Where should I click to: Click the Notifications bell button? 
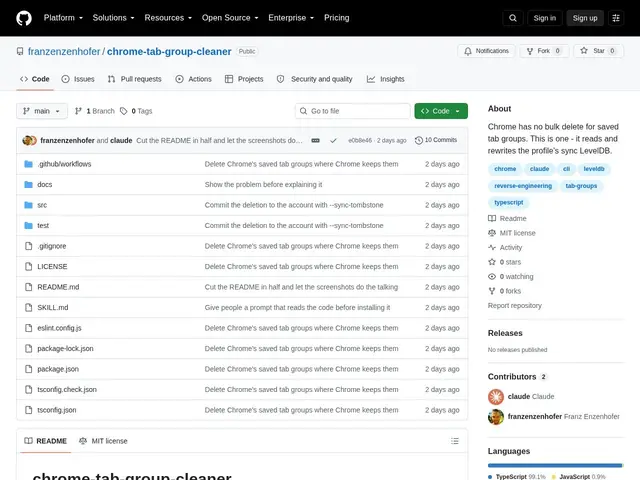click(x=486, y=51)
